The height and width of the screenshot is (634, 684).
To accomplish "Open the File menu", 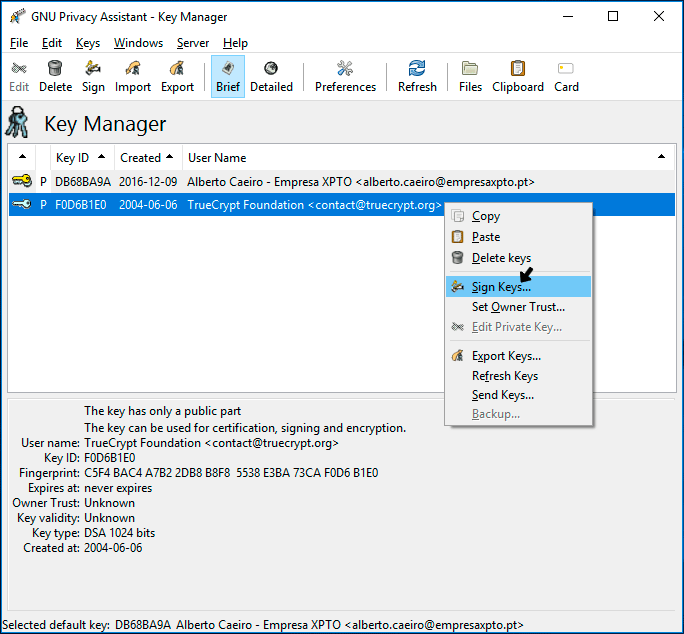I will 19,43.
